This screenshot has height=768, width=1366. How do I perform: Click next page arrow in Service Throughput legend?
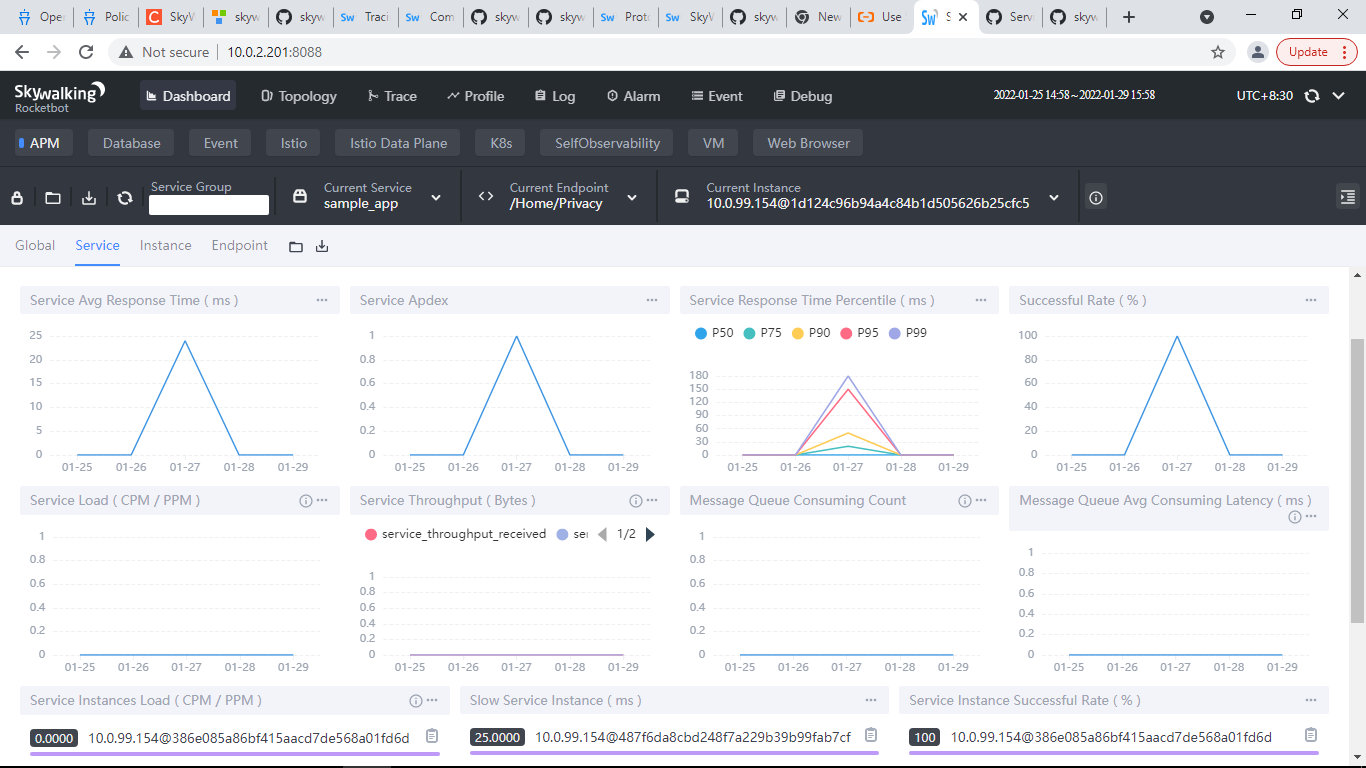pos(650,534)
